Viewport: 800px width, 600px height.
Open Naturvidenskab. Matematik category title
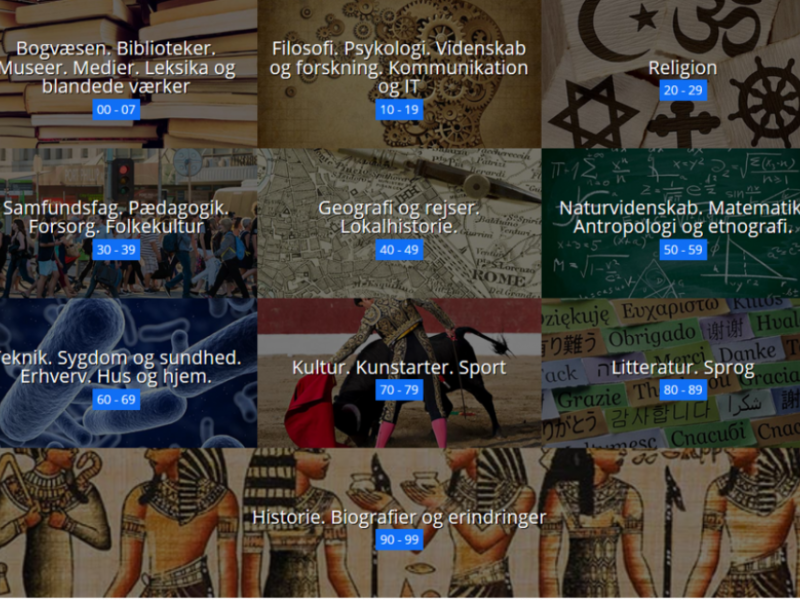pyautogui.click(x=679, y=217)
